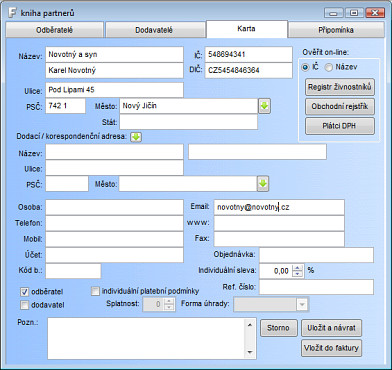Click the Město field Nový Jičín
This screenshot has height=370, width=392.
click(189, 106)
